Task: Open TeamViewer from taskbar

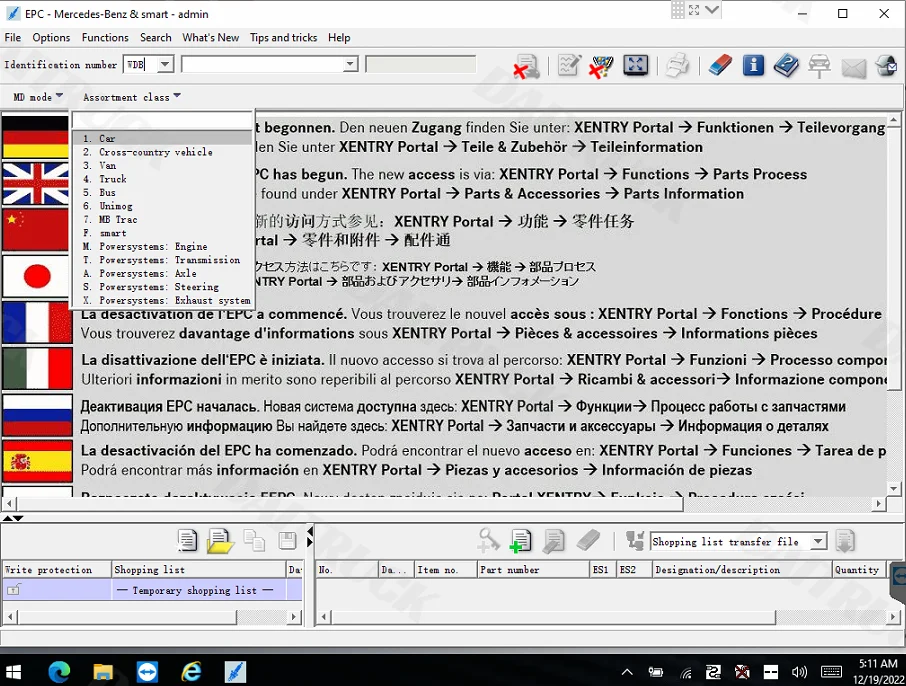Action: tap(147, 672)
